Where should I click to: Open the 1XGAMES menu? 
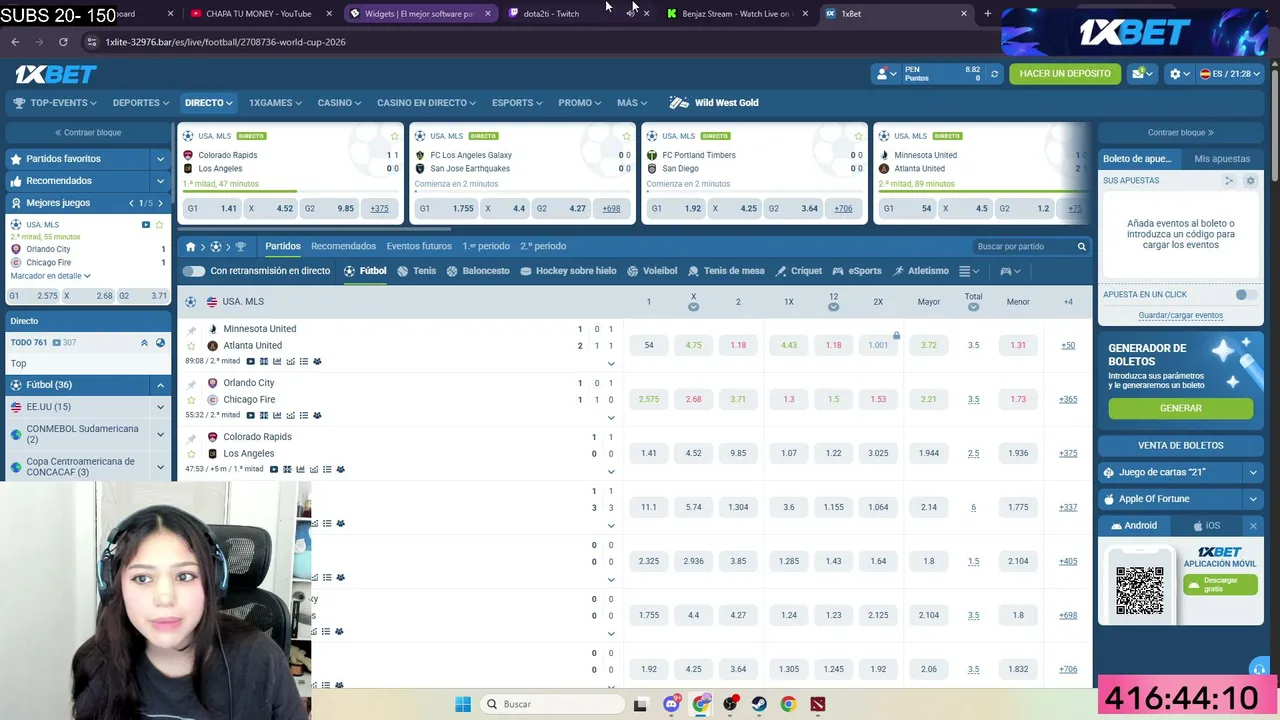pos(275,103)
